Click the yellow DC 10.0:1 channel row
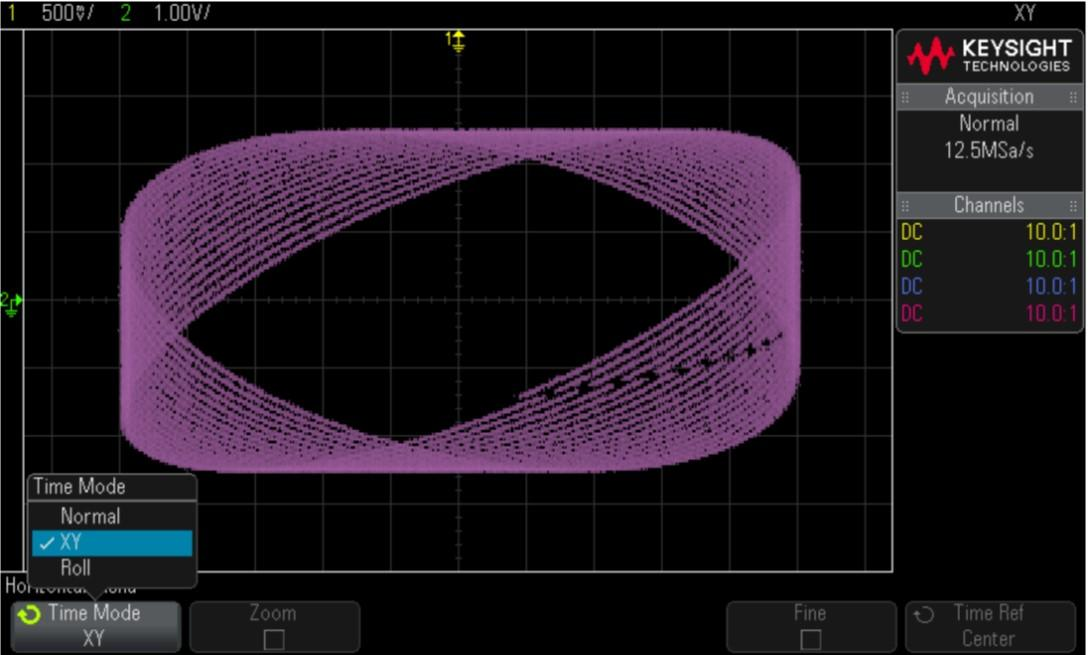1092x655 pixels. click(988, 233)
